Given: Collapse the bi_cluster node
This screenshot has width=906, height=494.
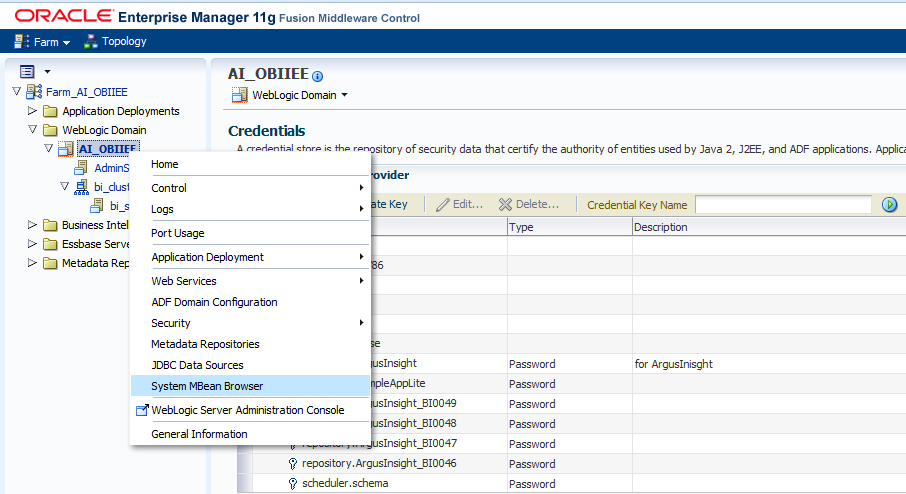Looking at the screenshot, I should [65, 186].
